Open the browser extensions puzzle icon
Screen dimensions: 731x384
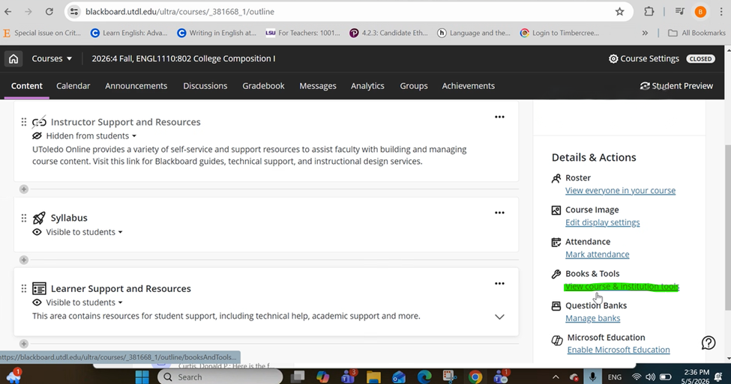649,12
